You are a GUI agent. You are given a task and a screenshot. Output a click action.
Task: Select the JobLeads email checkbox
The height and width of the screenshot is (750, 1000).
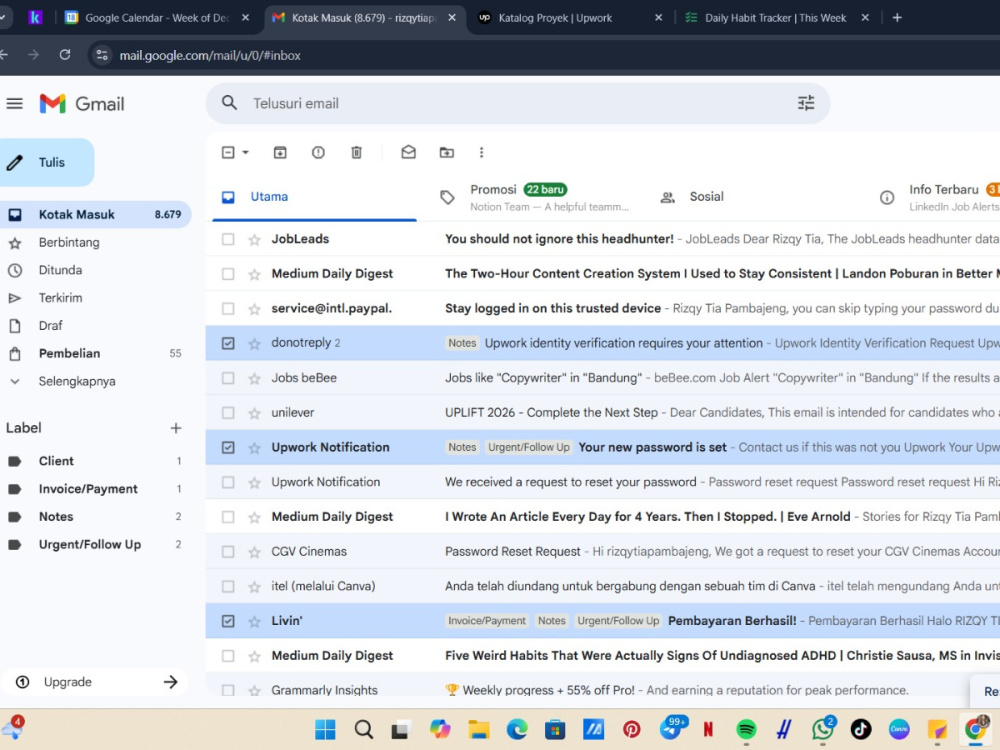click(x=228, y=239)
